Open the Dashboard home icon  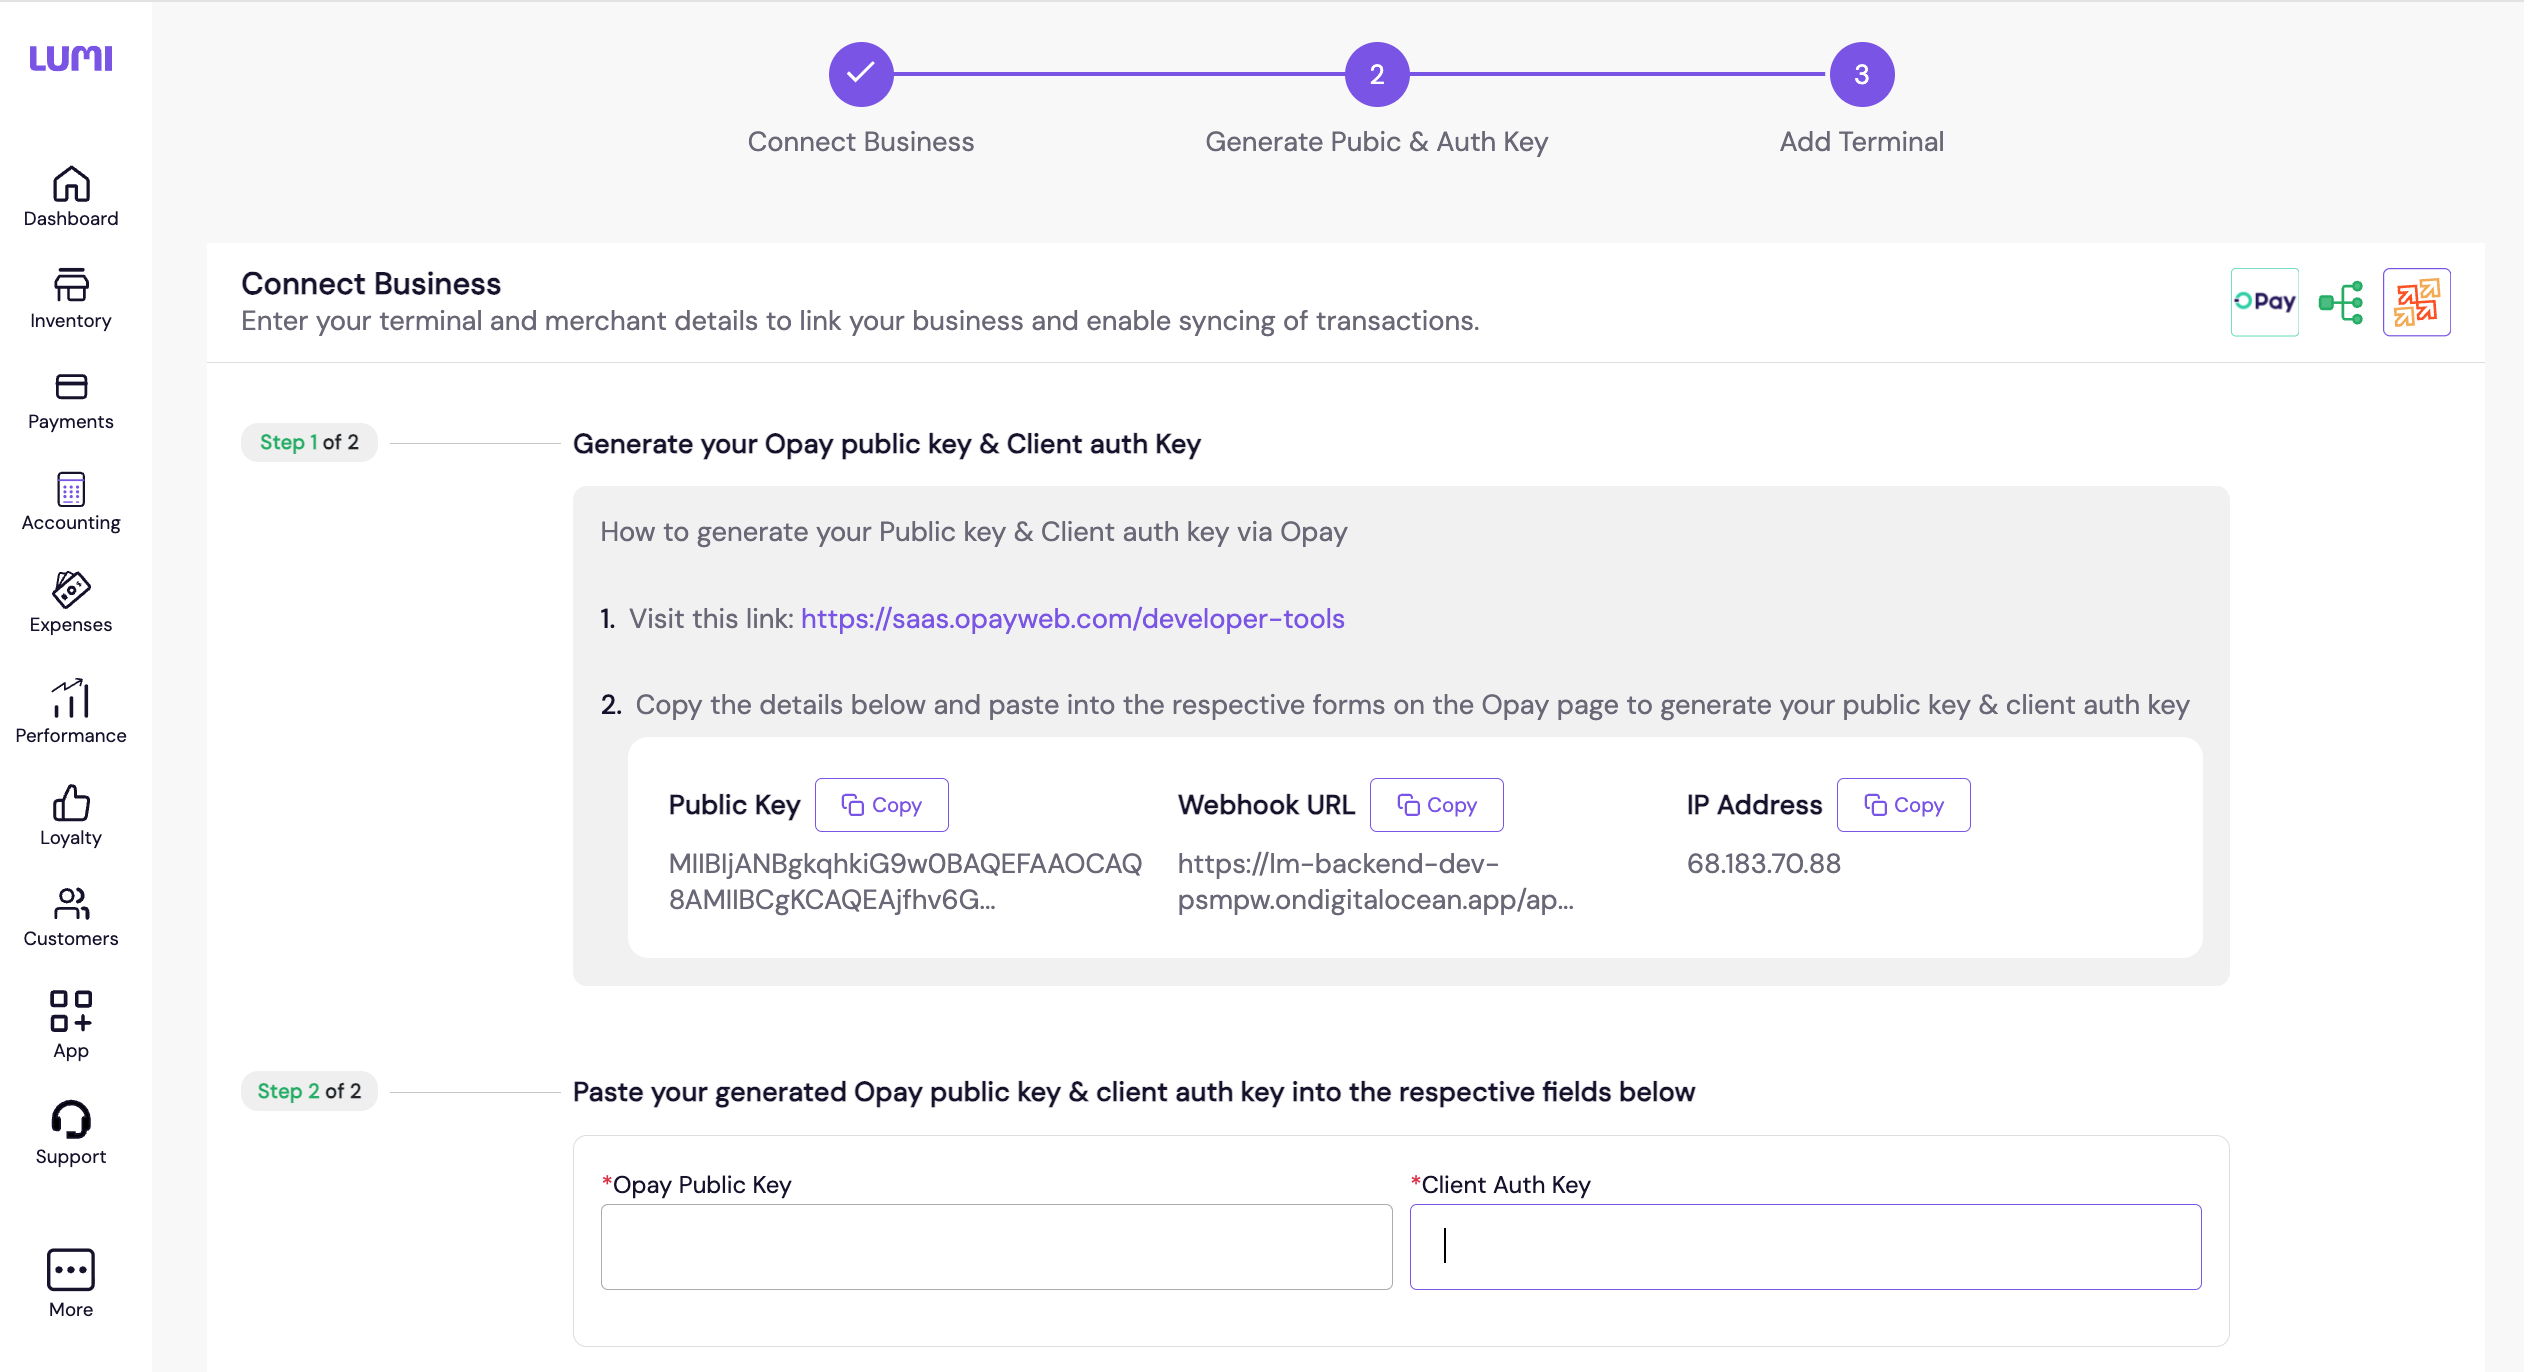71,196
